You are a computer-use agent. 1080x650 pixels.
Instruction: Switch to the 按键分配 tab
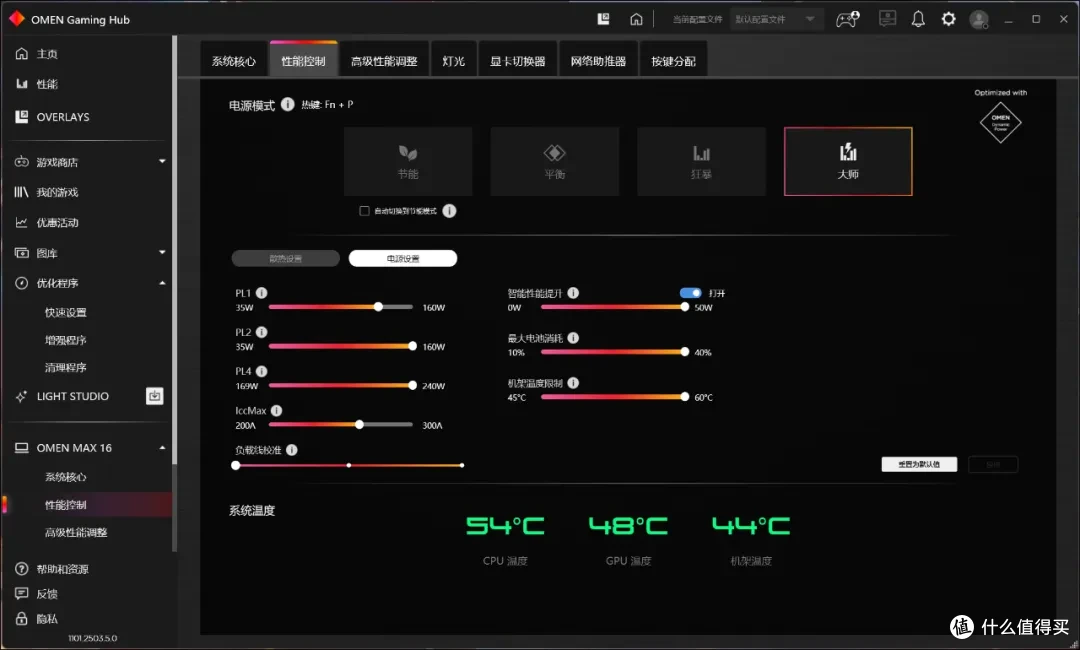point(673,61)
